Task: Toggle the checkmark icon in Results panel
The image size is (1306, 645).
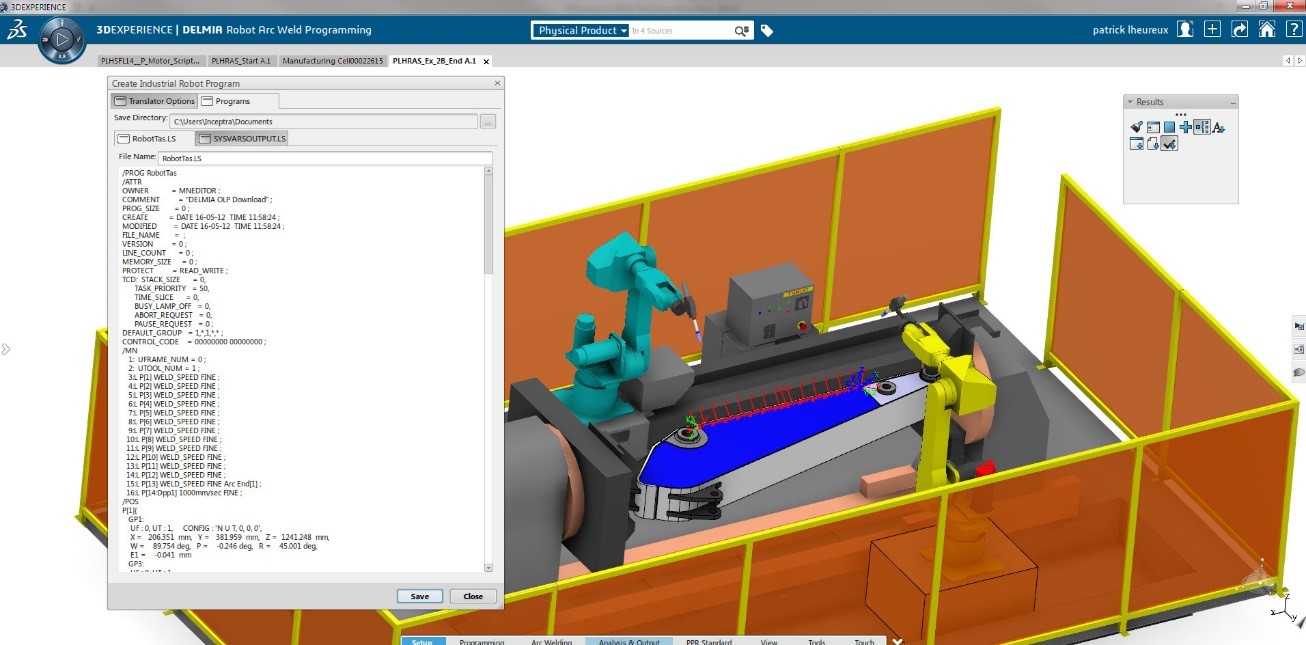Action: coord(1169,144)
